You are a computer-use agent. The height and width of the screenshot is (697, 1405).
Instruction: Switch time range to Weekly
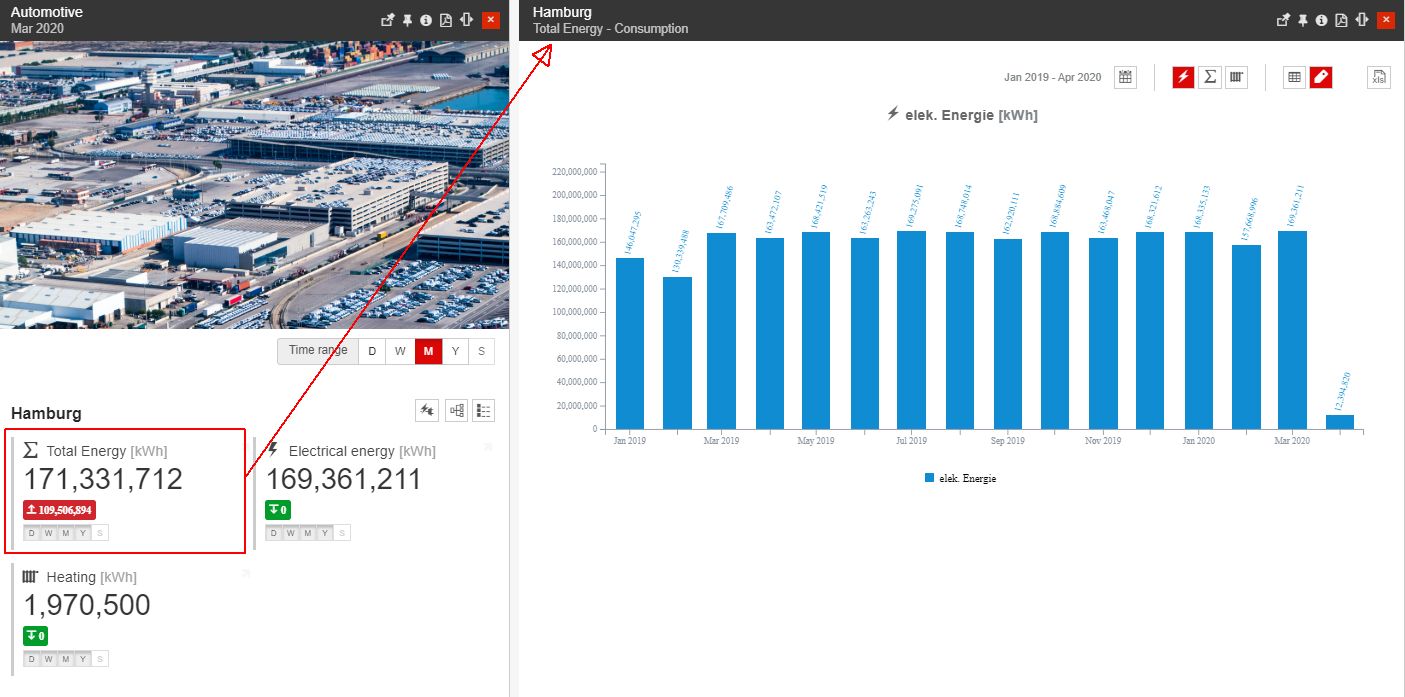pos(400,351)
